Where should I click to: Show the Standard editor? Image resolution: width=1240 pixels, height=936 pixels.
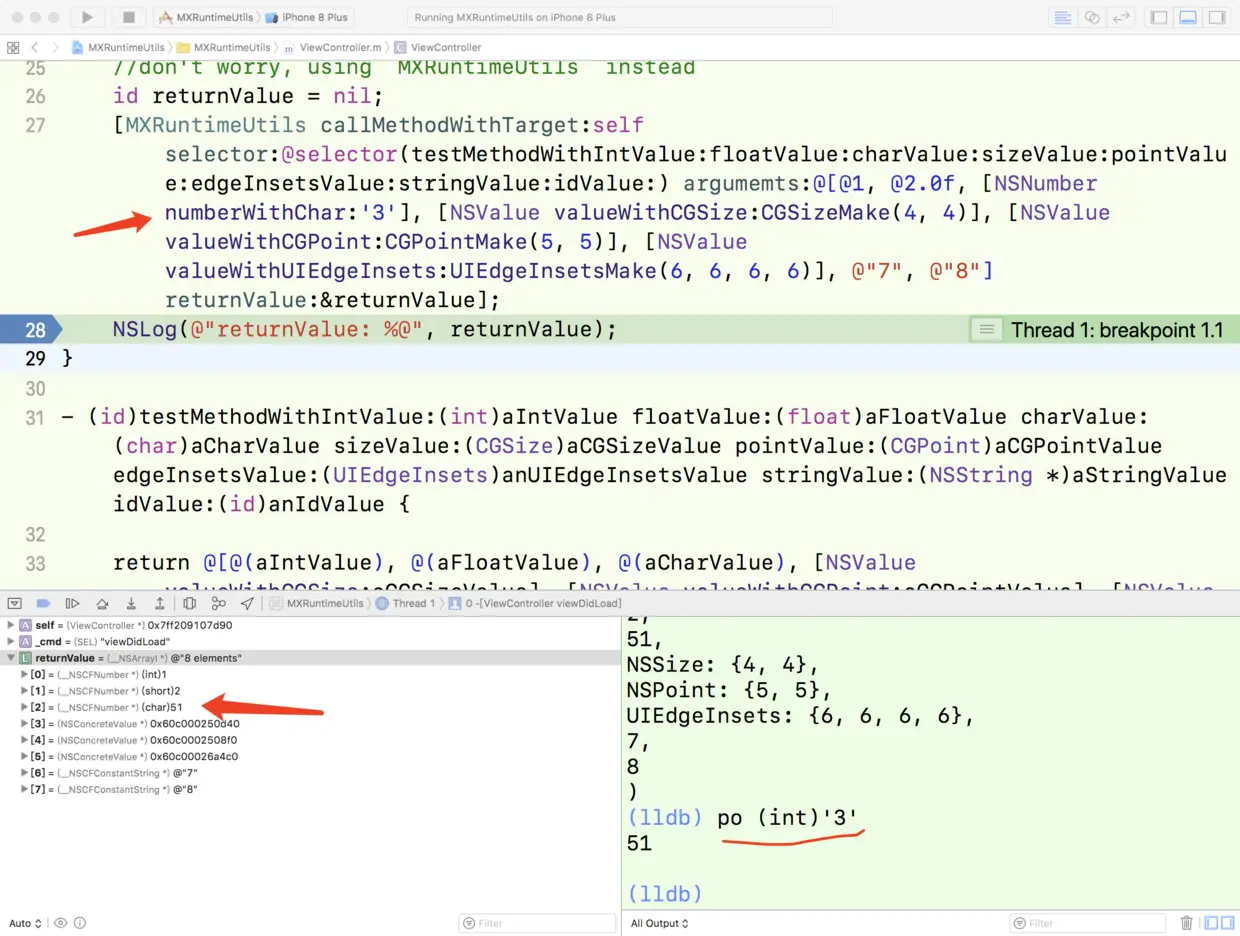tap(1062, 17)
